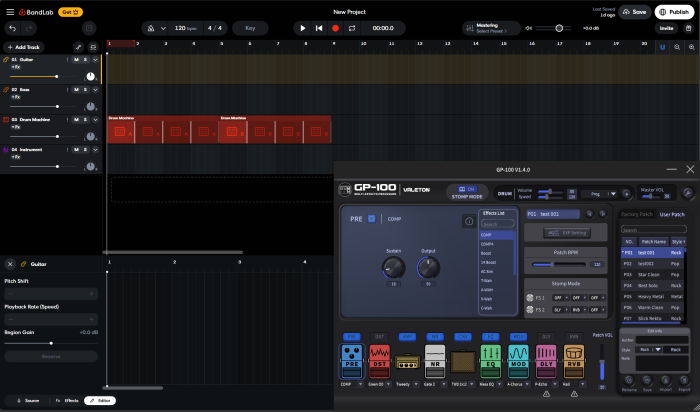Open the automation tool icon
Viewport: 700px width, 412px height.
[79, 47]
